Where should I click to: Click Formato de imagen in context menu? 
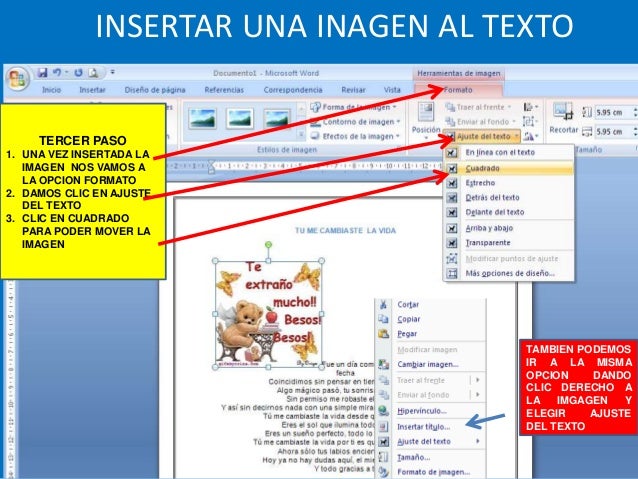pos(430,472)
